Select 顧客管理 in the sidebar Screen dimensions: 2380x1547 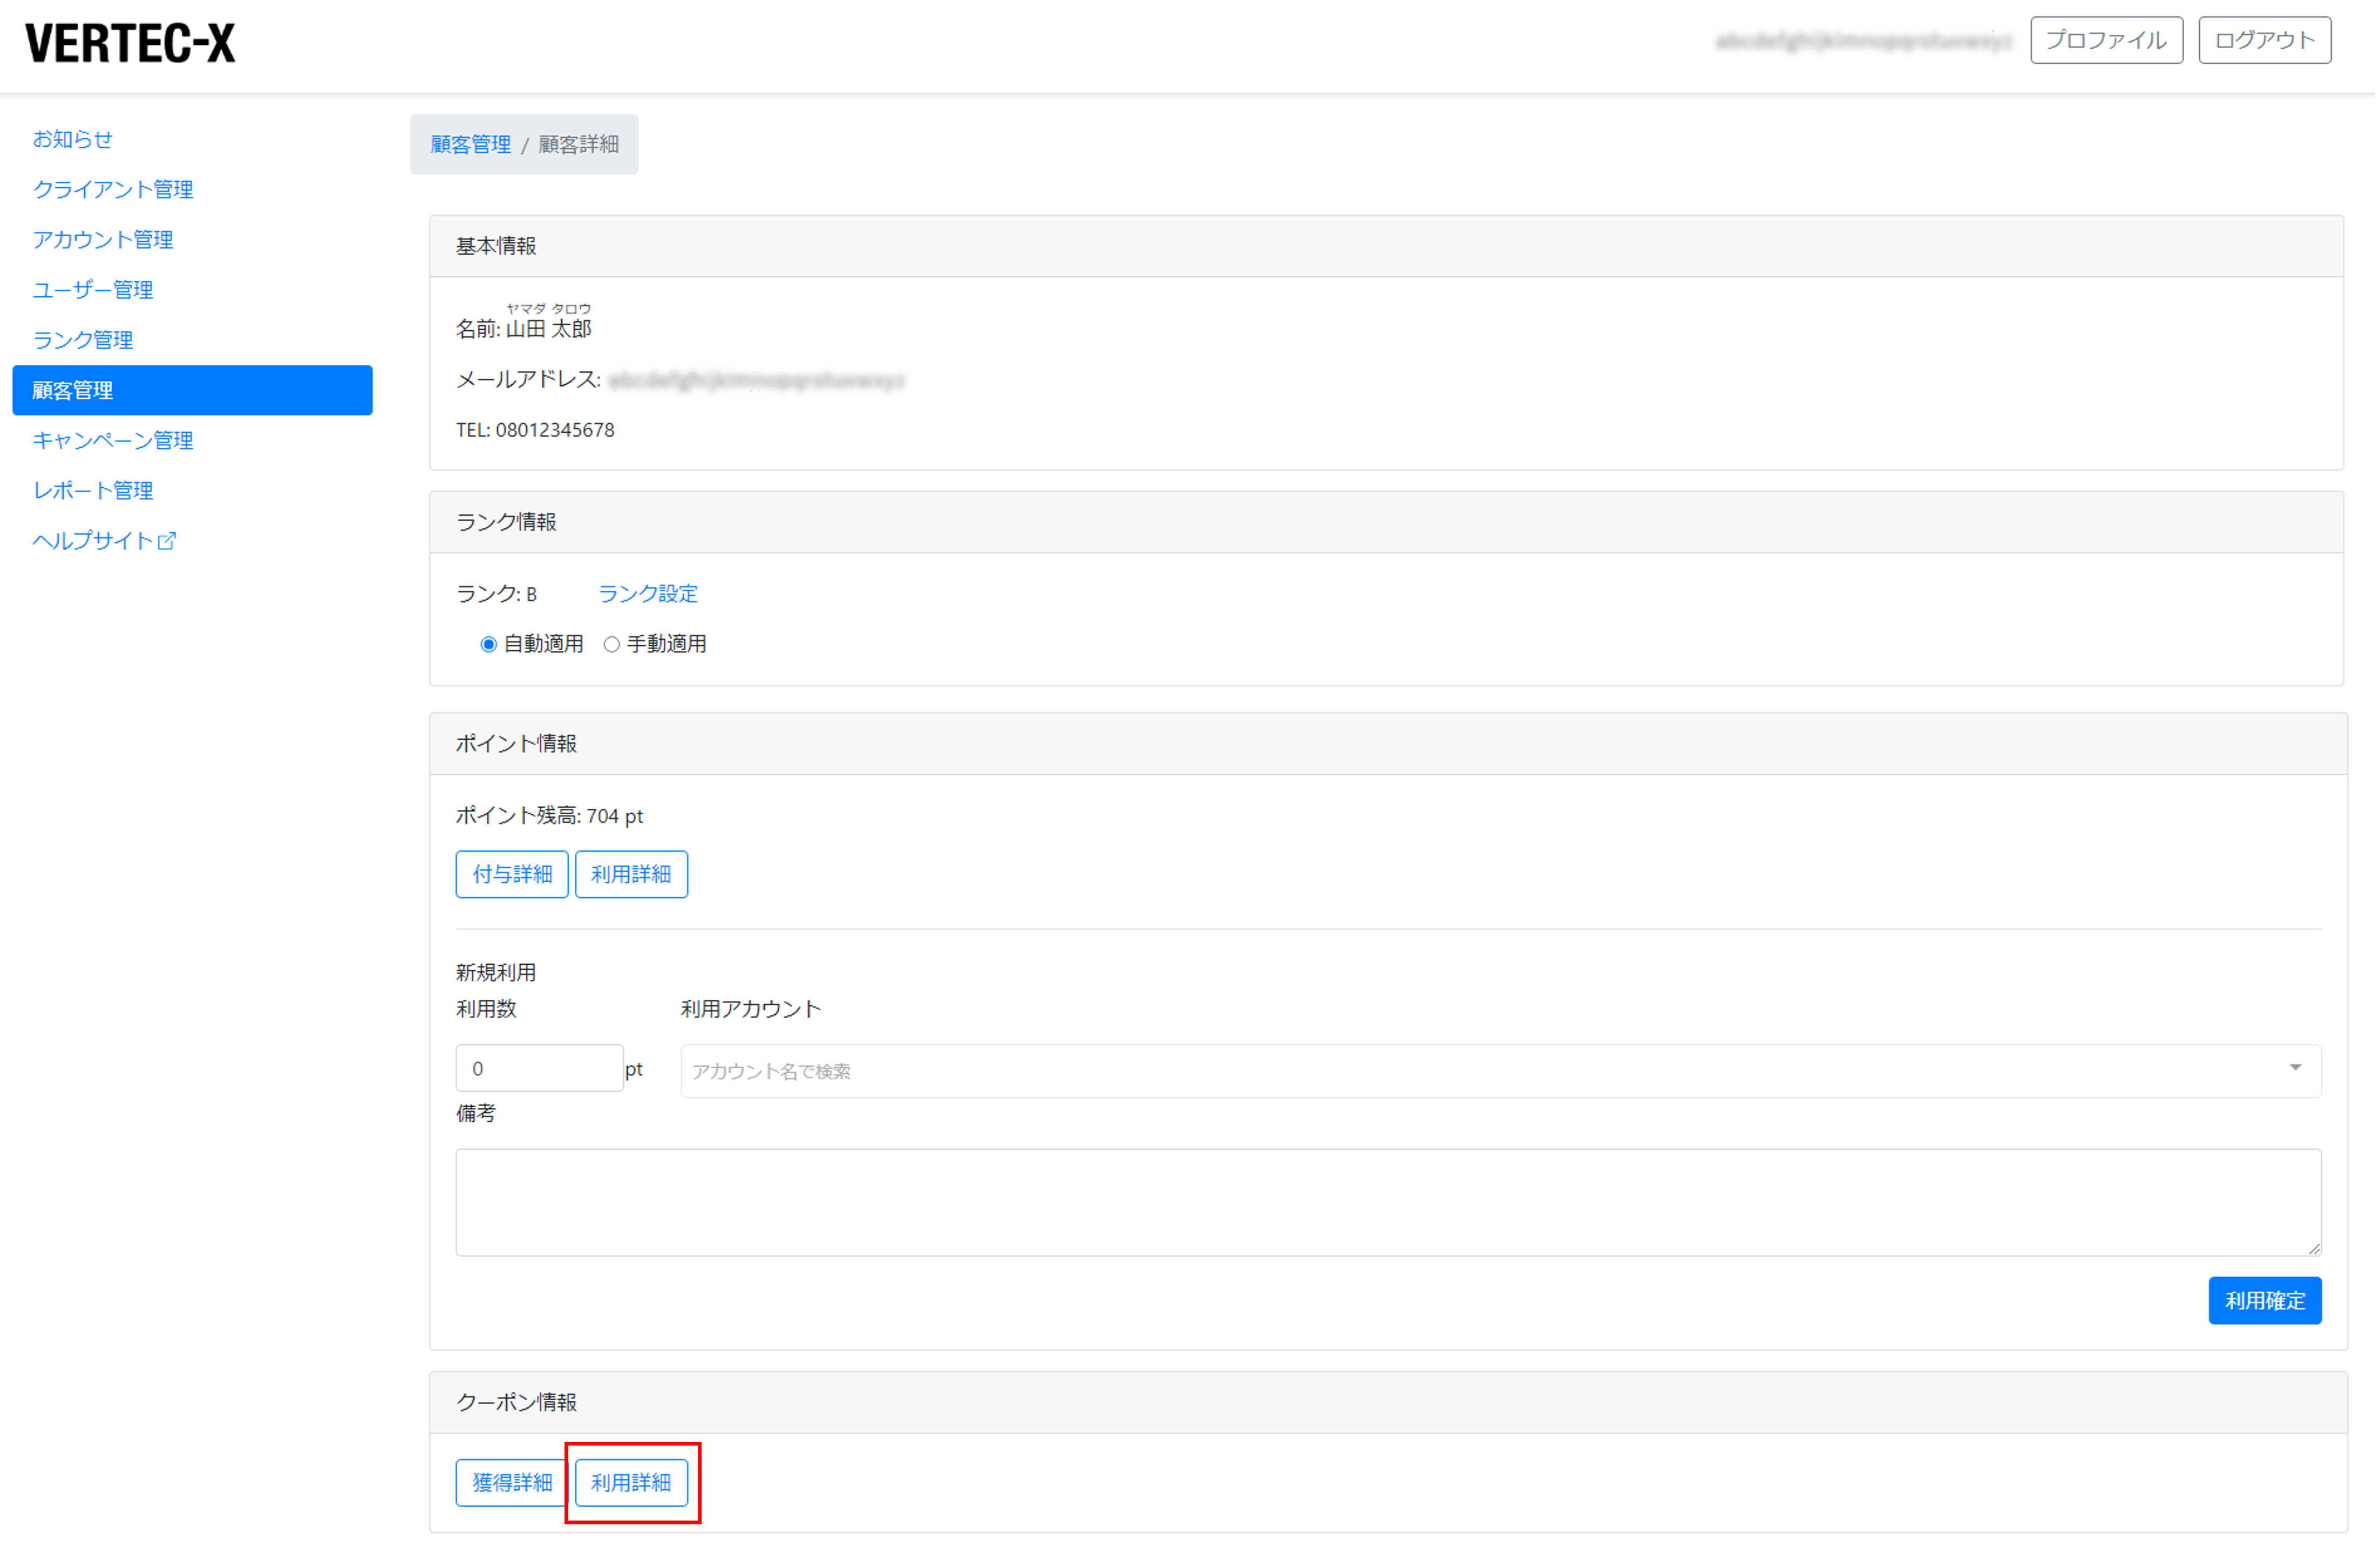[x=193, y=391]
